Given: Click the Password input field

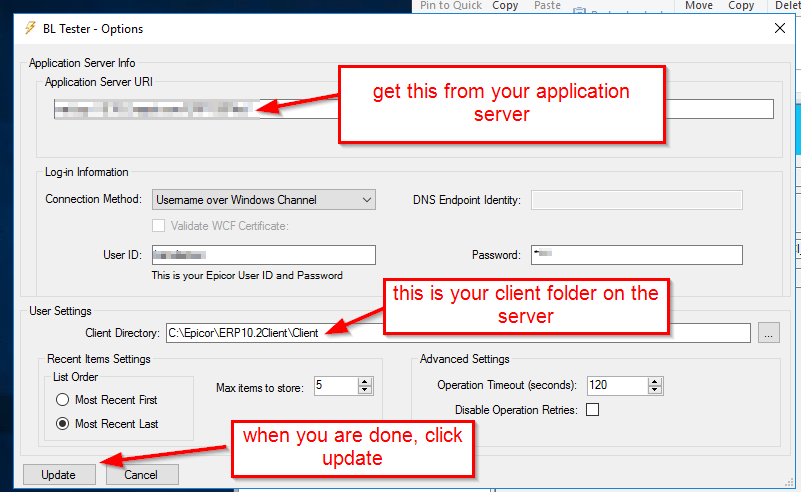Looking at the screenshot, I should tap(637, 255).
